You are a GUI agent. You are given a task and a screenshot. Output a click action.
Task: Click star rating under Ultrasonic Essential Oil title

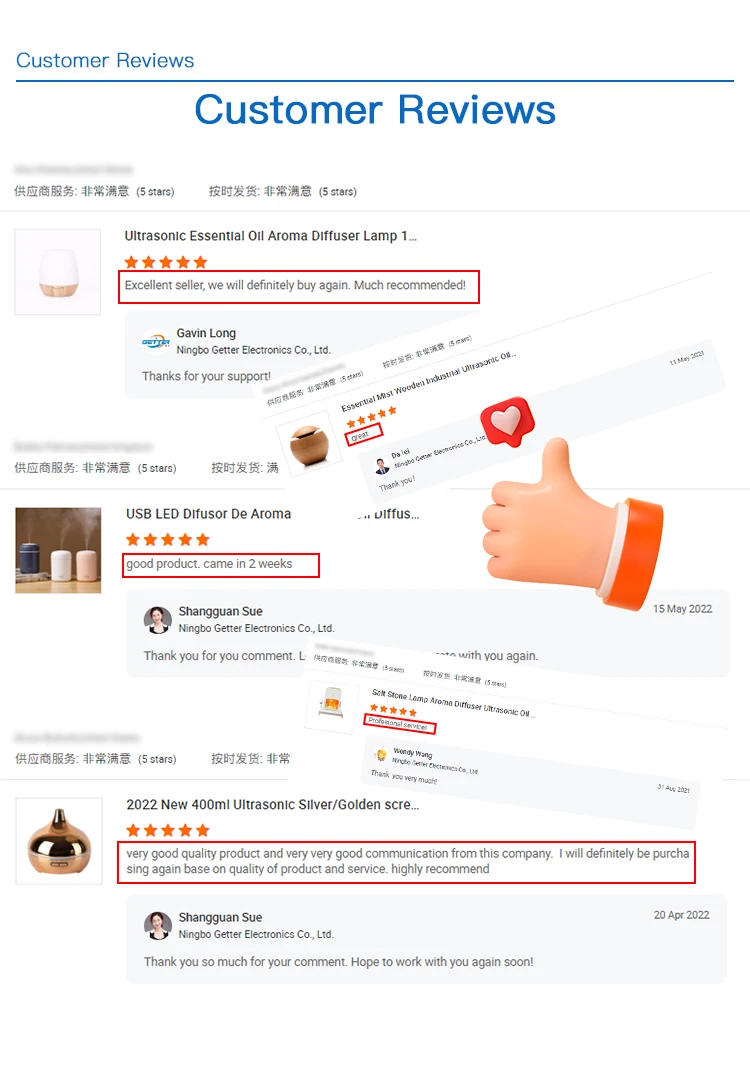click(166, 262)
